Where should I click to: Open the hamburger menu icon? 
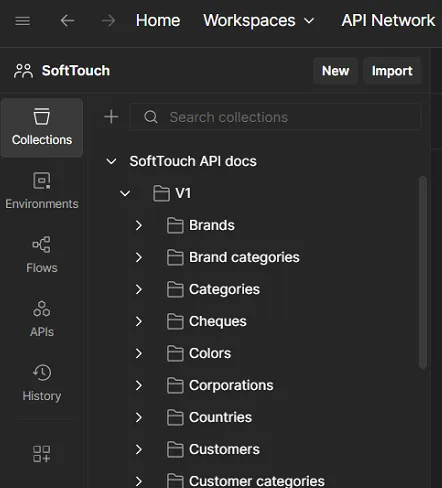coord(23,21)
